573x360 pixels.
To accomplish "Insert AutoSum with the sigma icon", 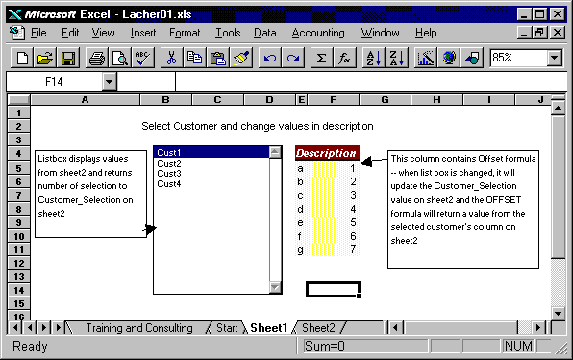I will pos(321,58).
